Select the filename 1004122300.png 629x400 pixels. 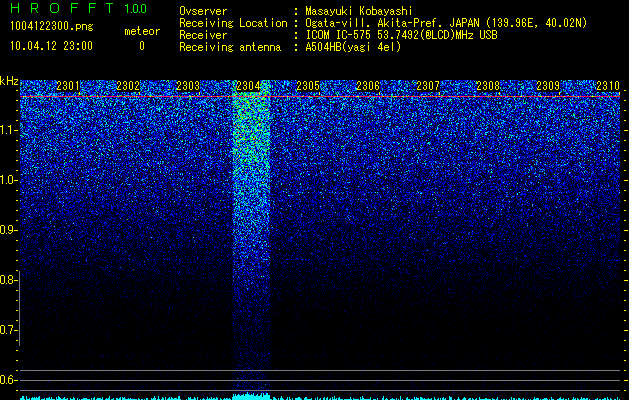click(52, 27)
